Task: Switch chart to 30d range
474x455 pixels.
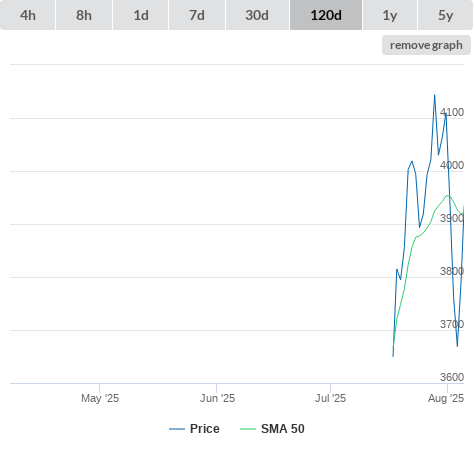Action: point(257,15)
